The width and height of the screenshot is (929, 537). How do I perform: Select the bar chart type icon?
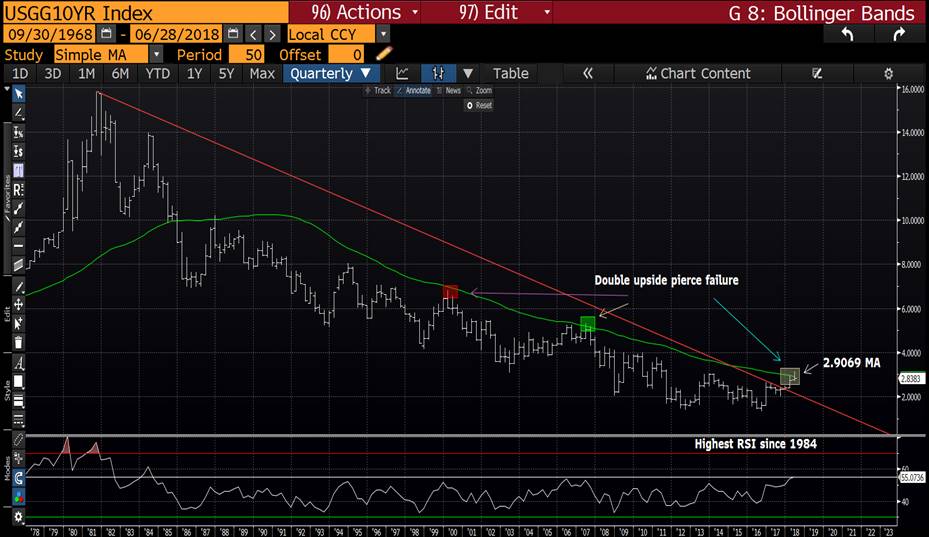coord(438,73)
